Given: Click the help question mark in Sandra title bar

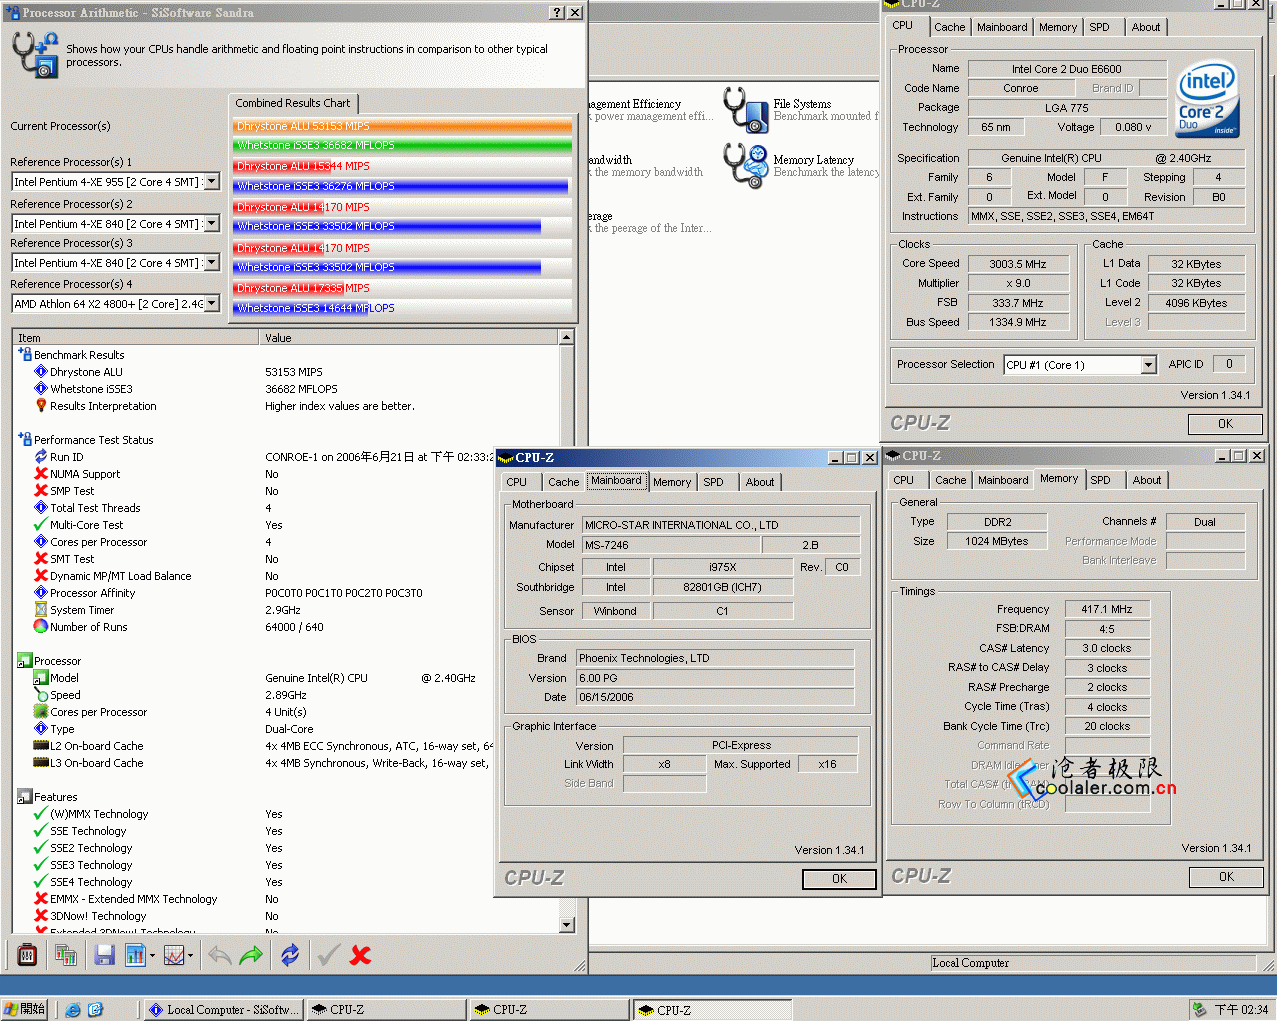Looking at the screenshot, I should tap(557, 13).
